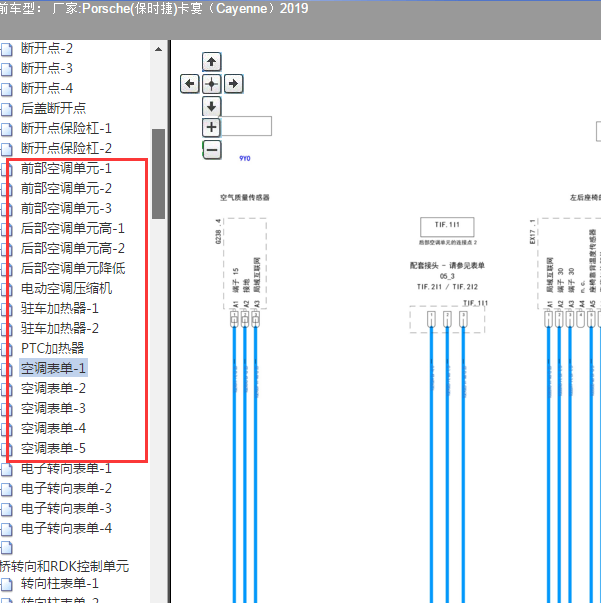Click the blue 9Y0 label
The image size is (601, 603).
click(x=245, y=158)
